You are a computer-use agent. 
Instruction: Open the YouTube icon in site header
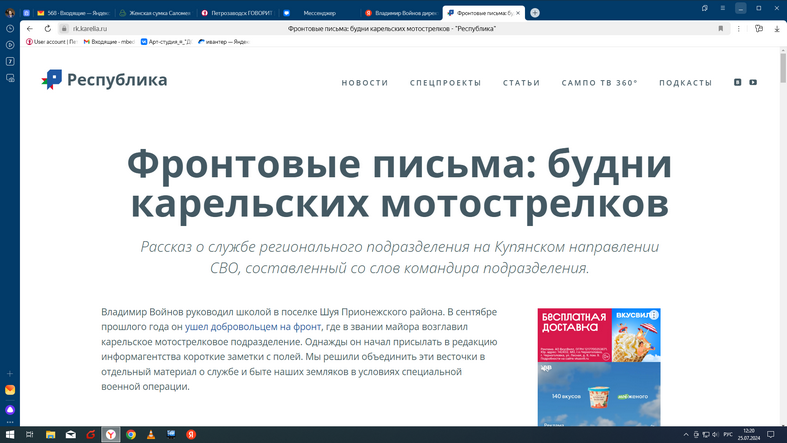(753, 82)
